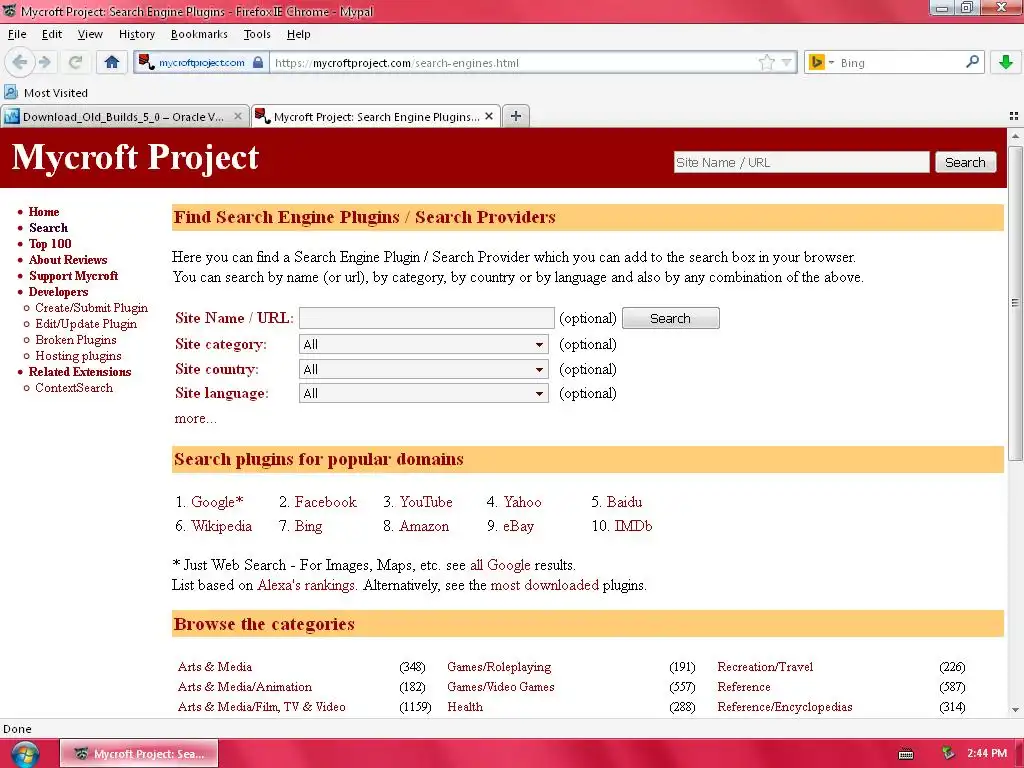Image resolution: width=1024 pixels, height=768 pixels.
Task: Click the Site Name / URL form field
Action: 426,318
